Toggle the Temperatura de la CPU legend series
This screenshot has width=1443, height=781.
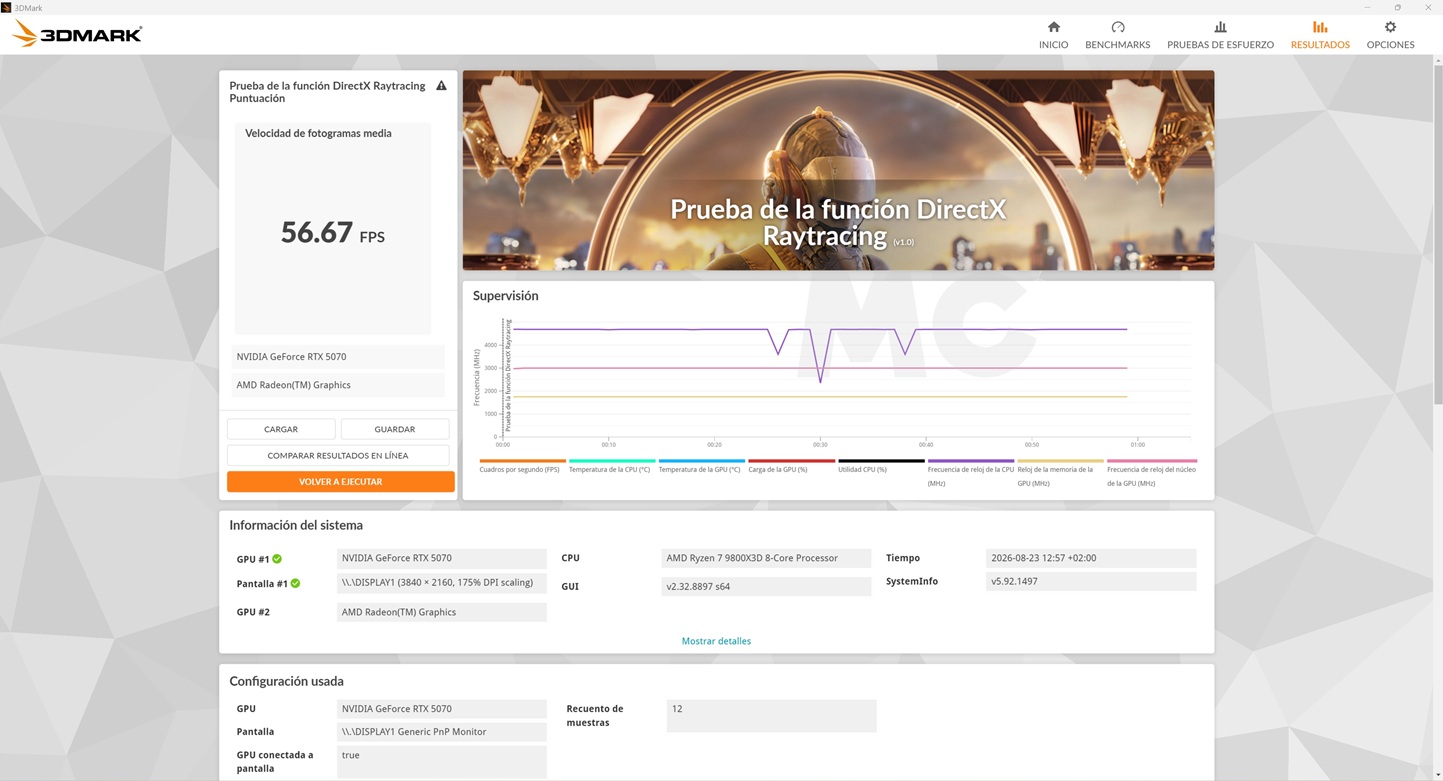[610, 468]
